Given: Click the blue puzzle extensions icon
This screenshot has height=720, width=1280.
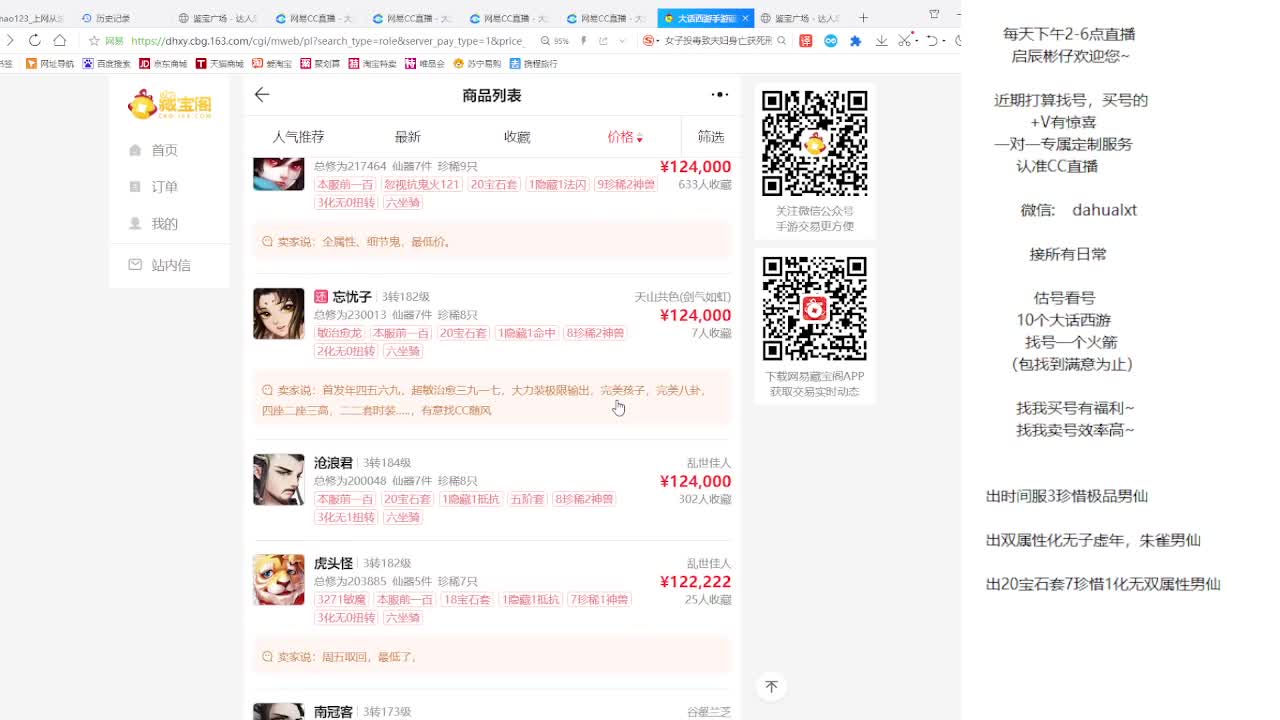Looking at the screenshot, I should tap(856, 41).
